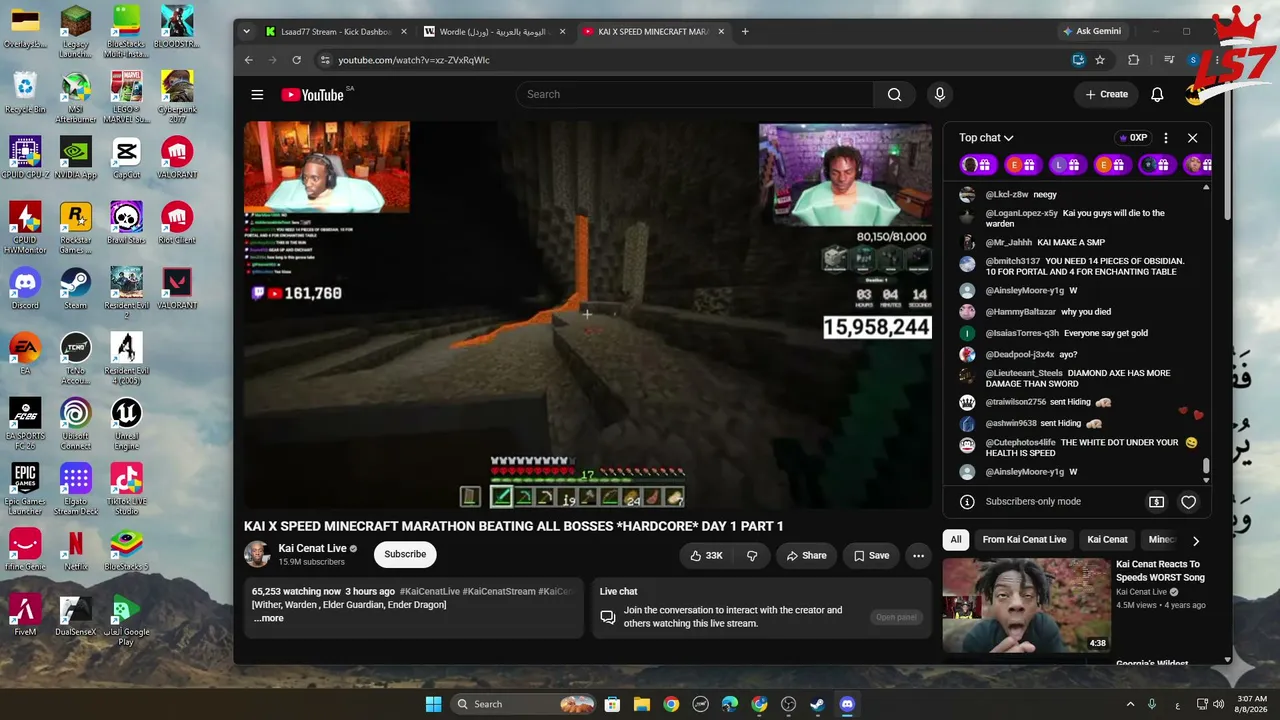Open the Recycle Bin
The height and width of the screenshot is (720, 1280).
tap(25, 93)
